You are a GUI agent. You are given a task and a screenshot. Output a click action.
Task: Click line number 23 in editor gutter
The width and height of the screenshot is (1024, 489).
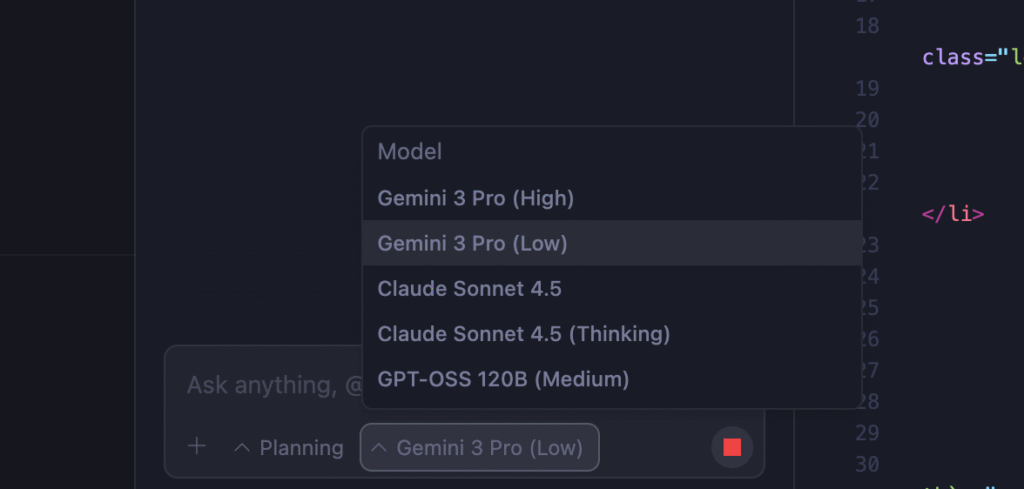click(867, 244)
